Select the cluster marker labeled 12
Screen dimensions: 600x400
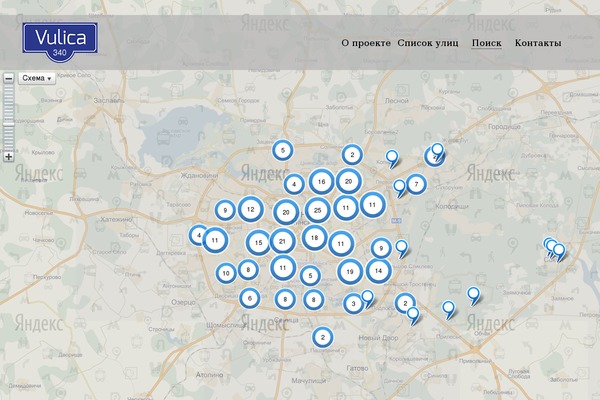(251, 209)
